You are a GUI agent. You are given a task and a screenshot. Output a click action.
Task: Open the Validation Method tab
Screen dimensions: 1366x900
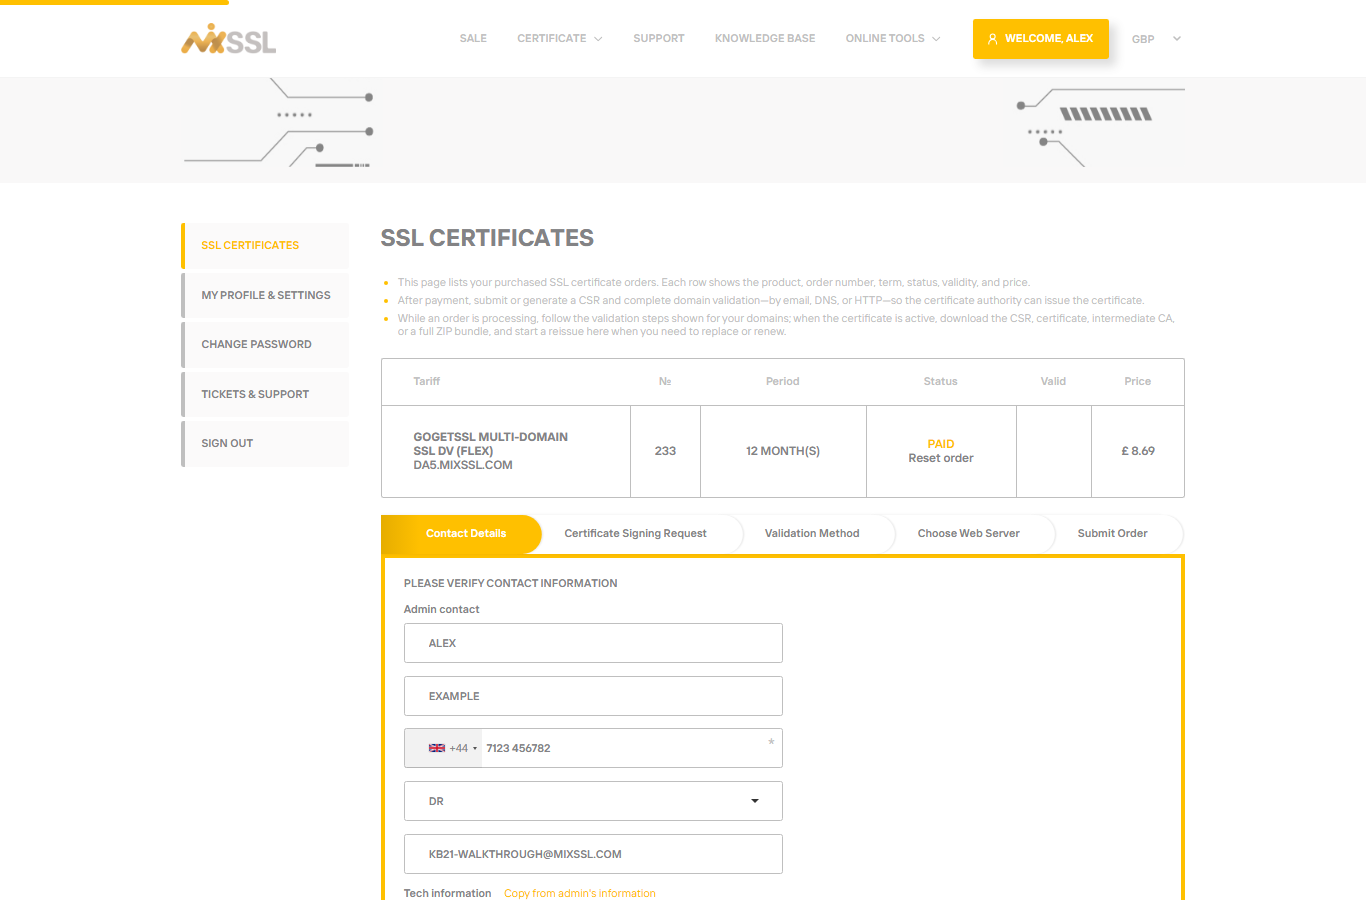click(x=812, y=533)
